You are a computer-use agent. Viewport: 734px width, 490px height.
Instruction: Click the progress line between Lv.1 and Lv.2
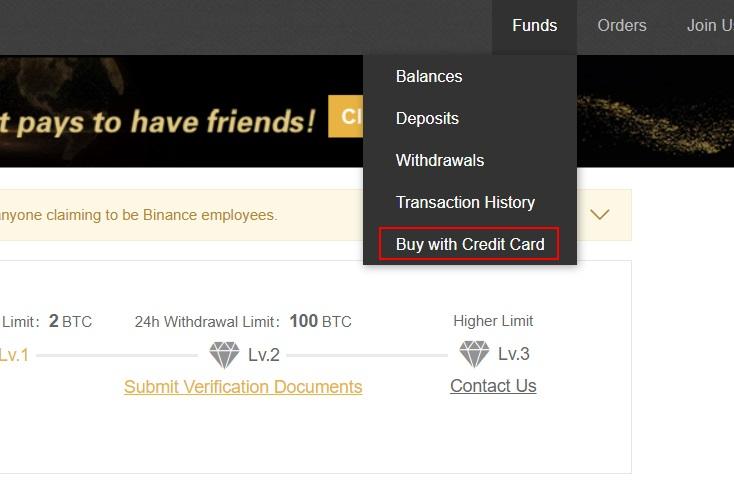117,356
